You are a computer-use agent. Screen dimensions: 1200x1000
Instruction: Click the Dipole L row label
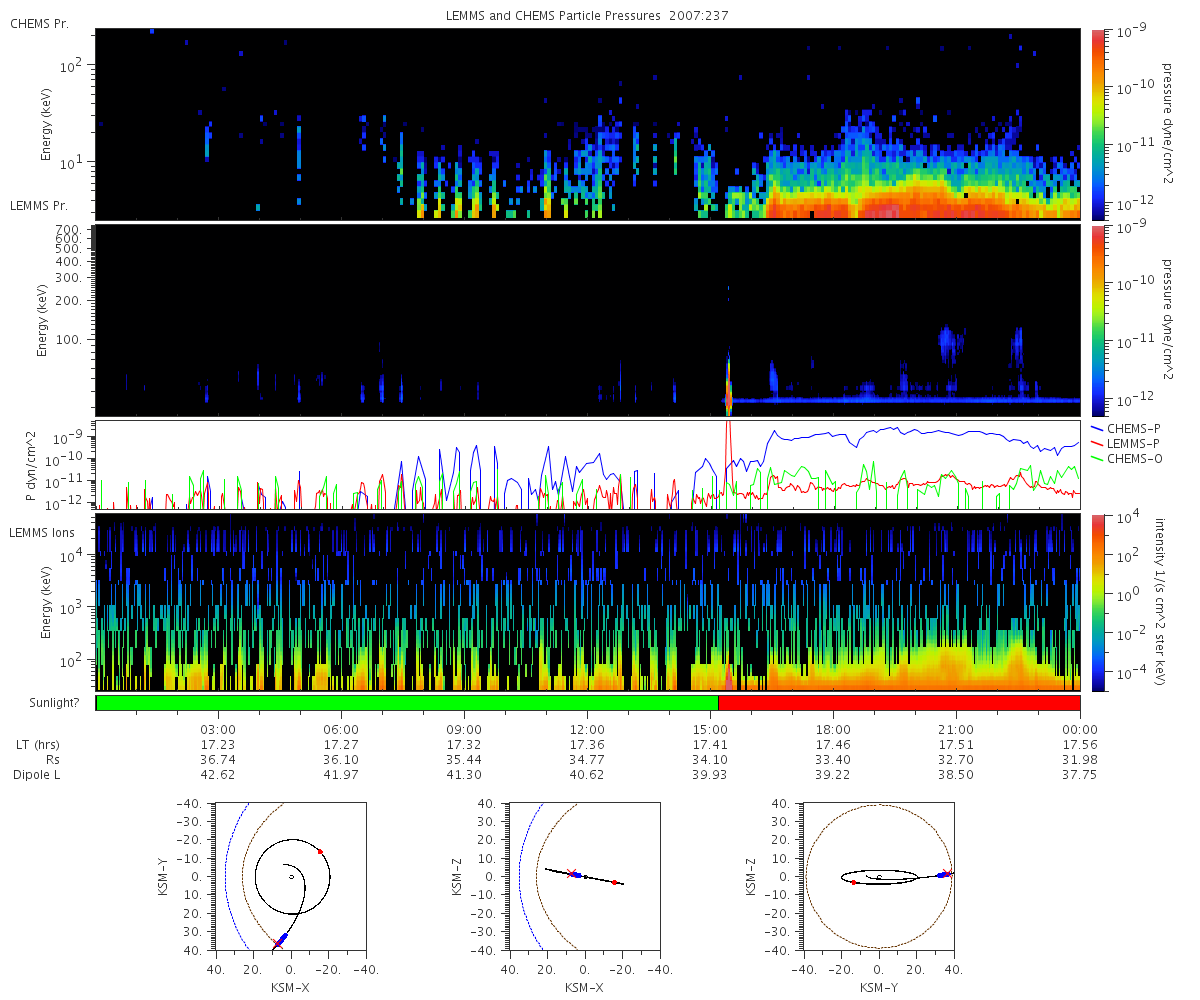[39, 775]
